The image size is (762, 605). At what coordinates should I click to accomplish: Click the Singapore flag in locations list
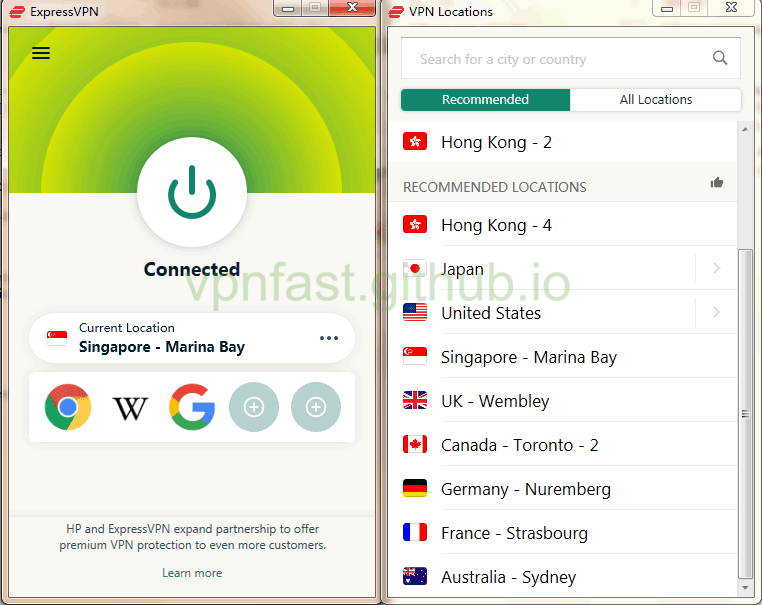415,356
